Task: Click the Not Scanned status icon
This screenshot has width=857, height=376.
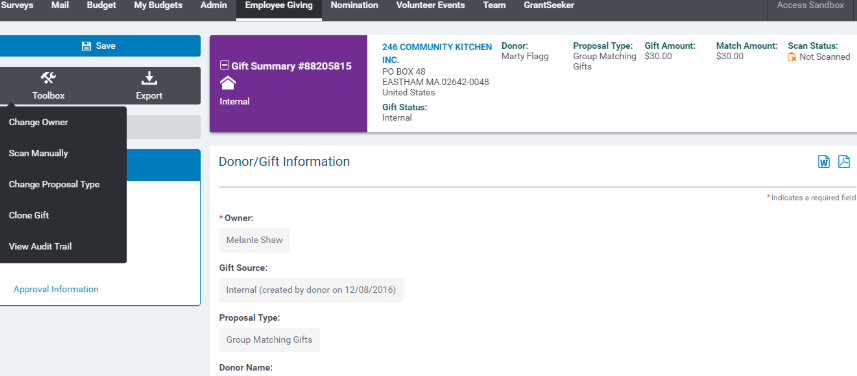Action: 792,57
